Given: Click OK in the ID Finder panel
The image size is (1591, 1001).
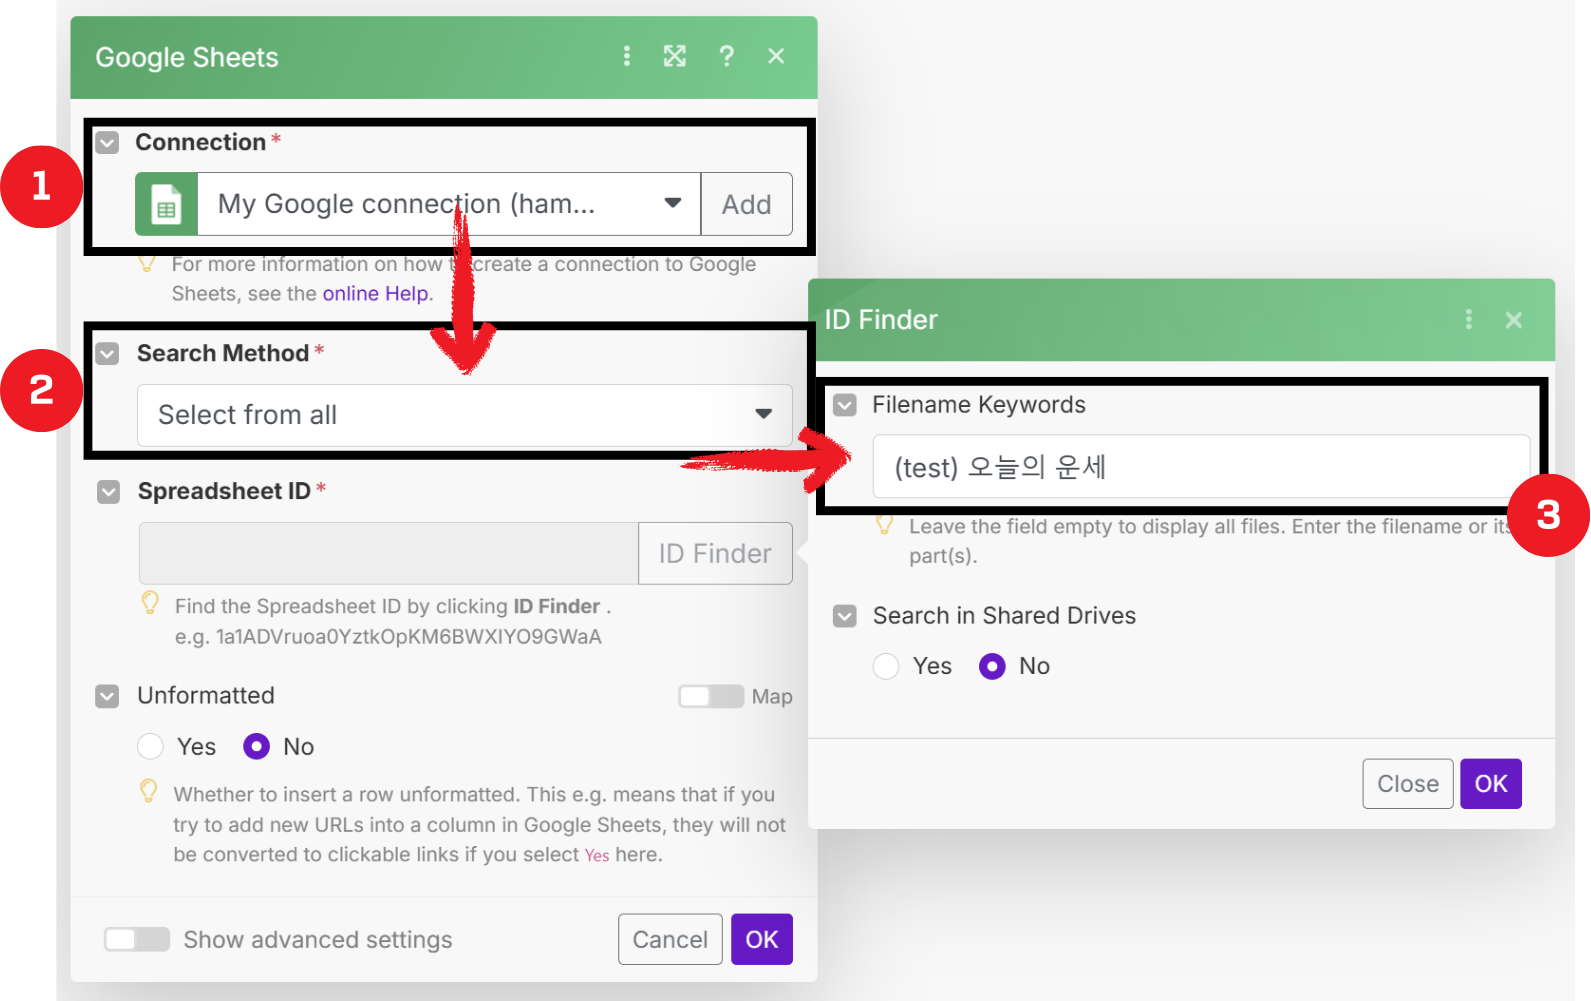Looking at the screenshot, I should pos(1491,784).
